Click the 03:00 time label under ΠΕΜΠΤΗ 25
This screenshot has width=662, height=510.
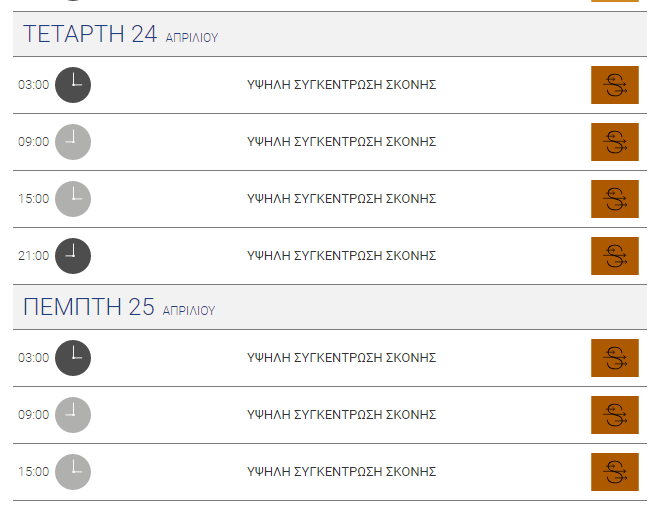(x=33, y=358)
